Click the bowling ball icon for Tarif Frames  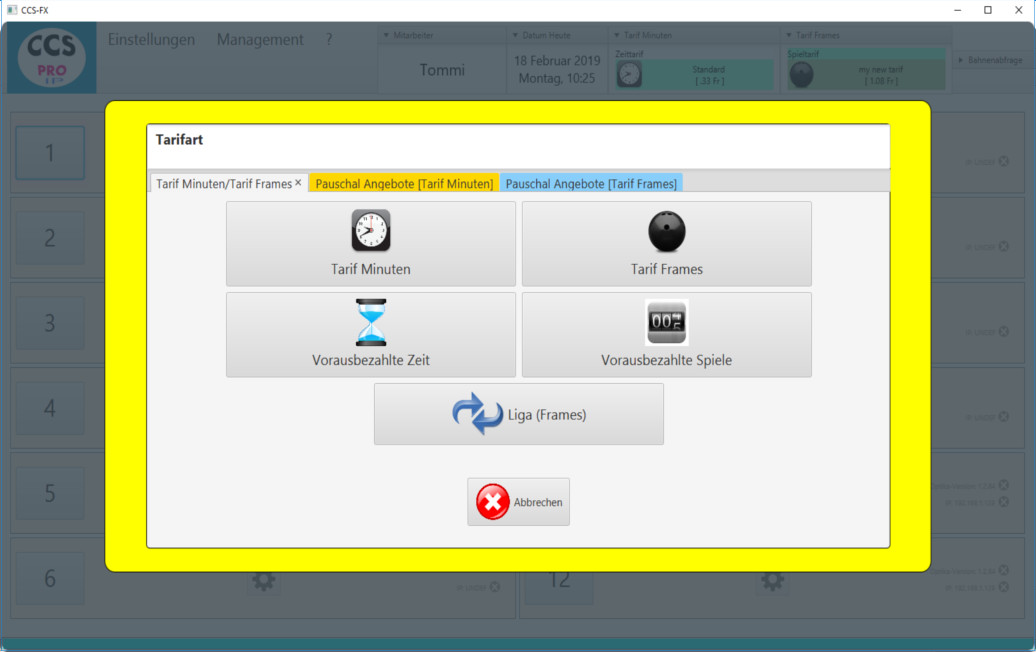[667, 231]
